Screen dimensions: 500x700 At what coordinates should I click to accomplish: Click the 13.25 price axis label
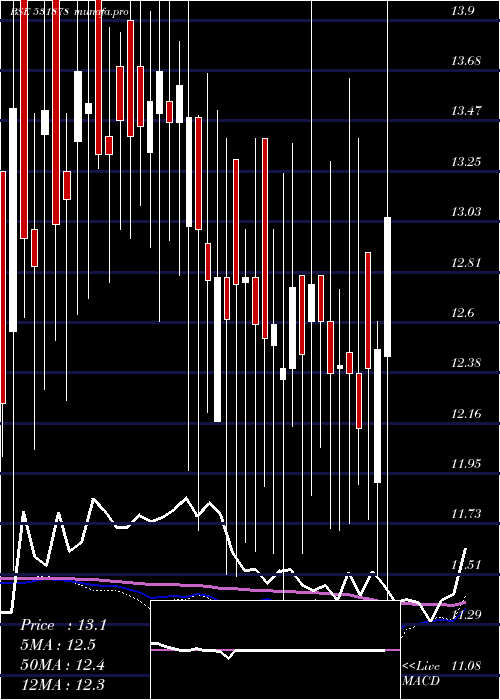tap(466, 161)
